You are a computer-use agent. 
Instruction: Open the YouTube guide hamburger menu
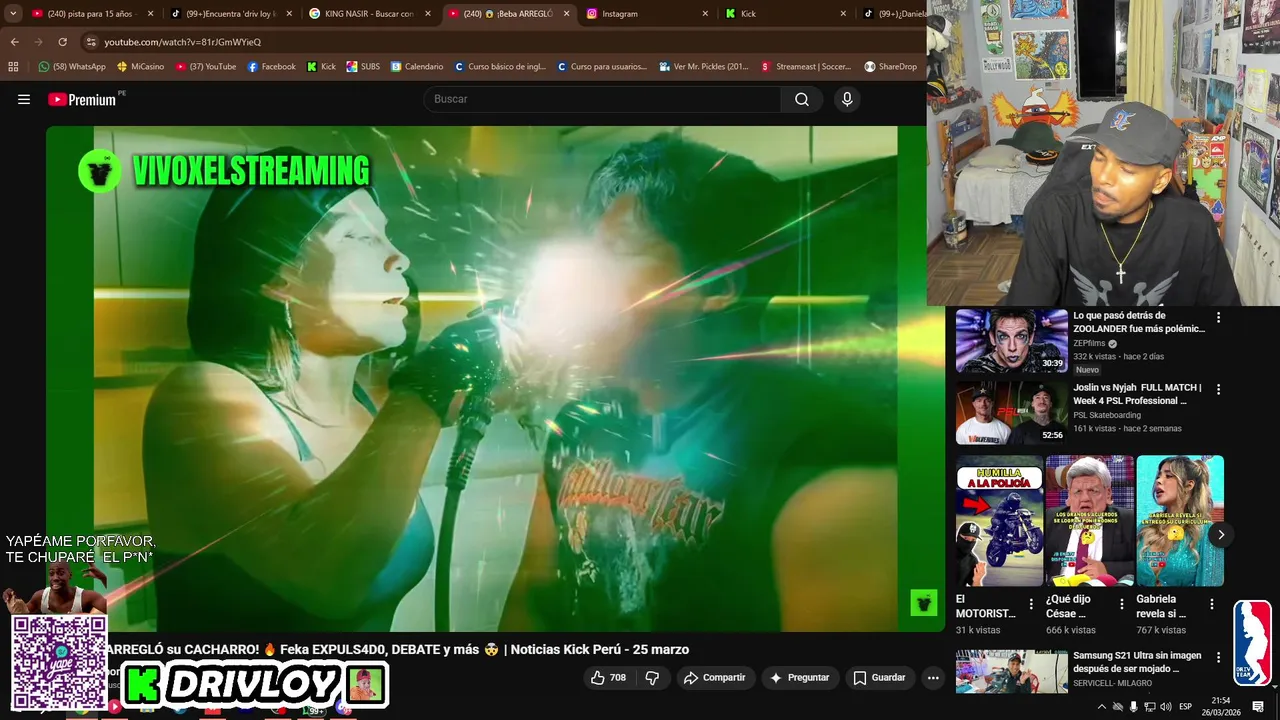(x=24, y=99)
